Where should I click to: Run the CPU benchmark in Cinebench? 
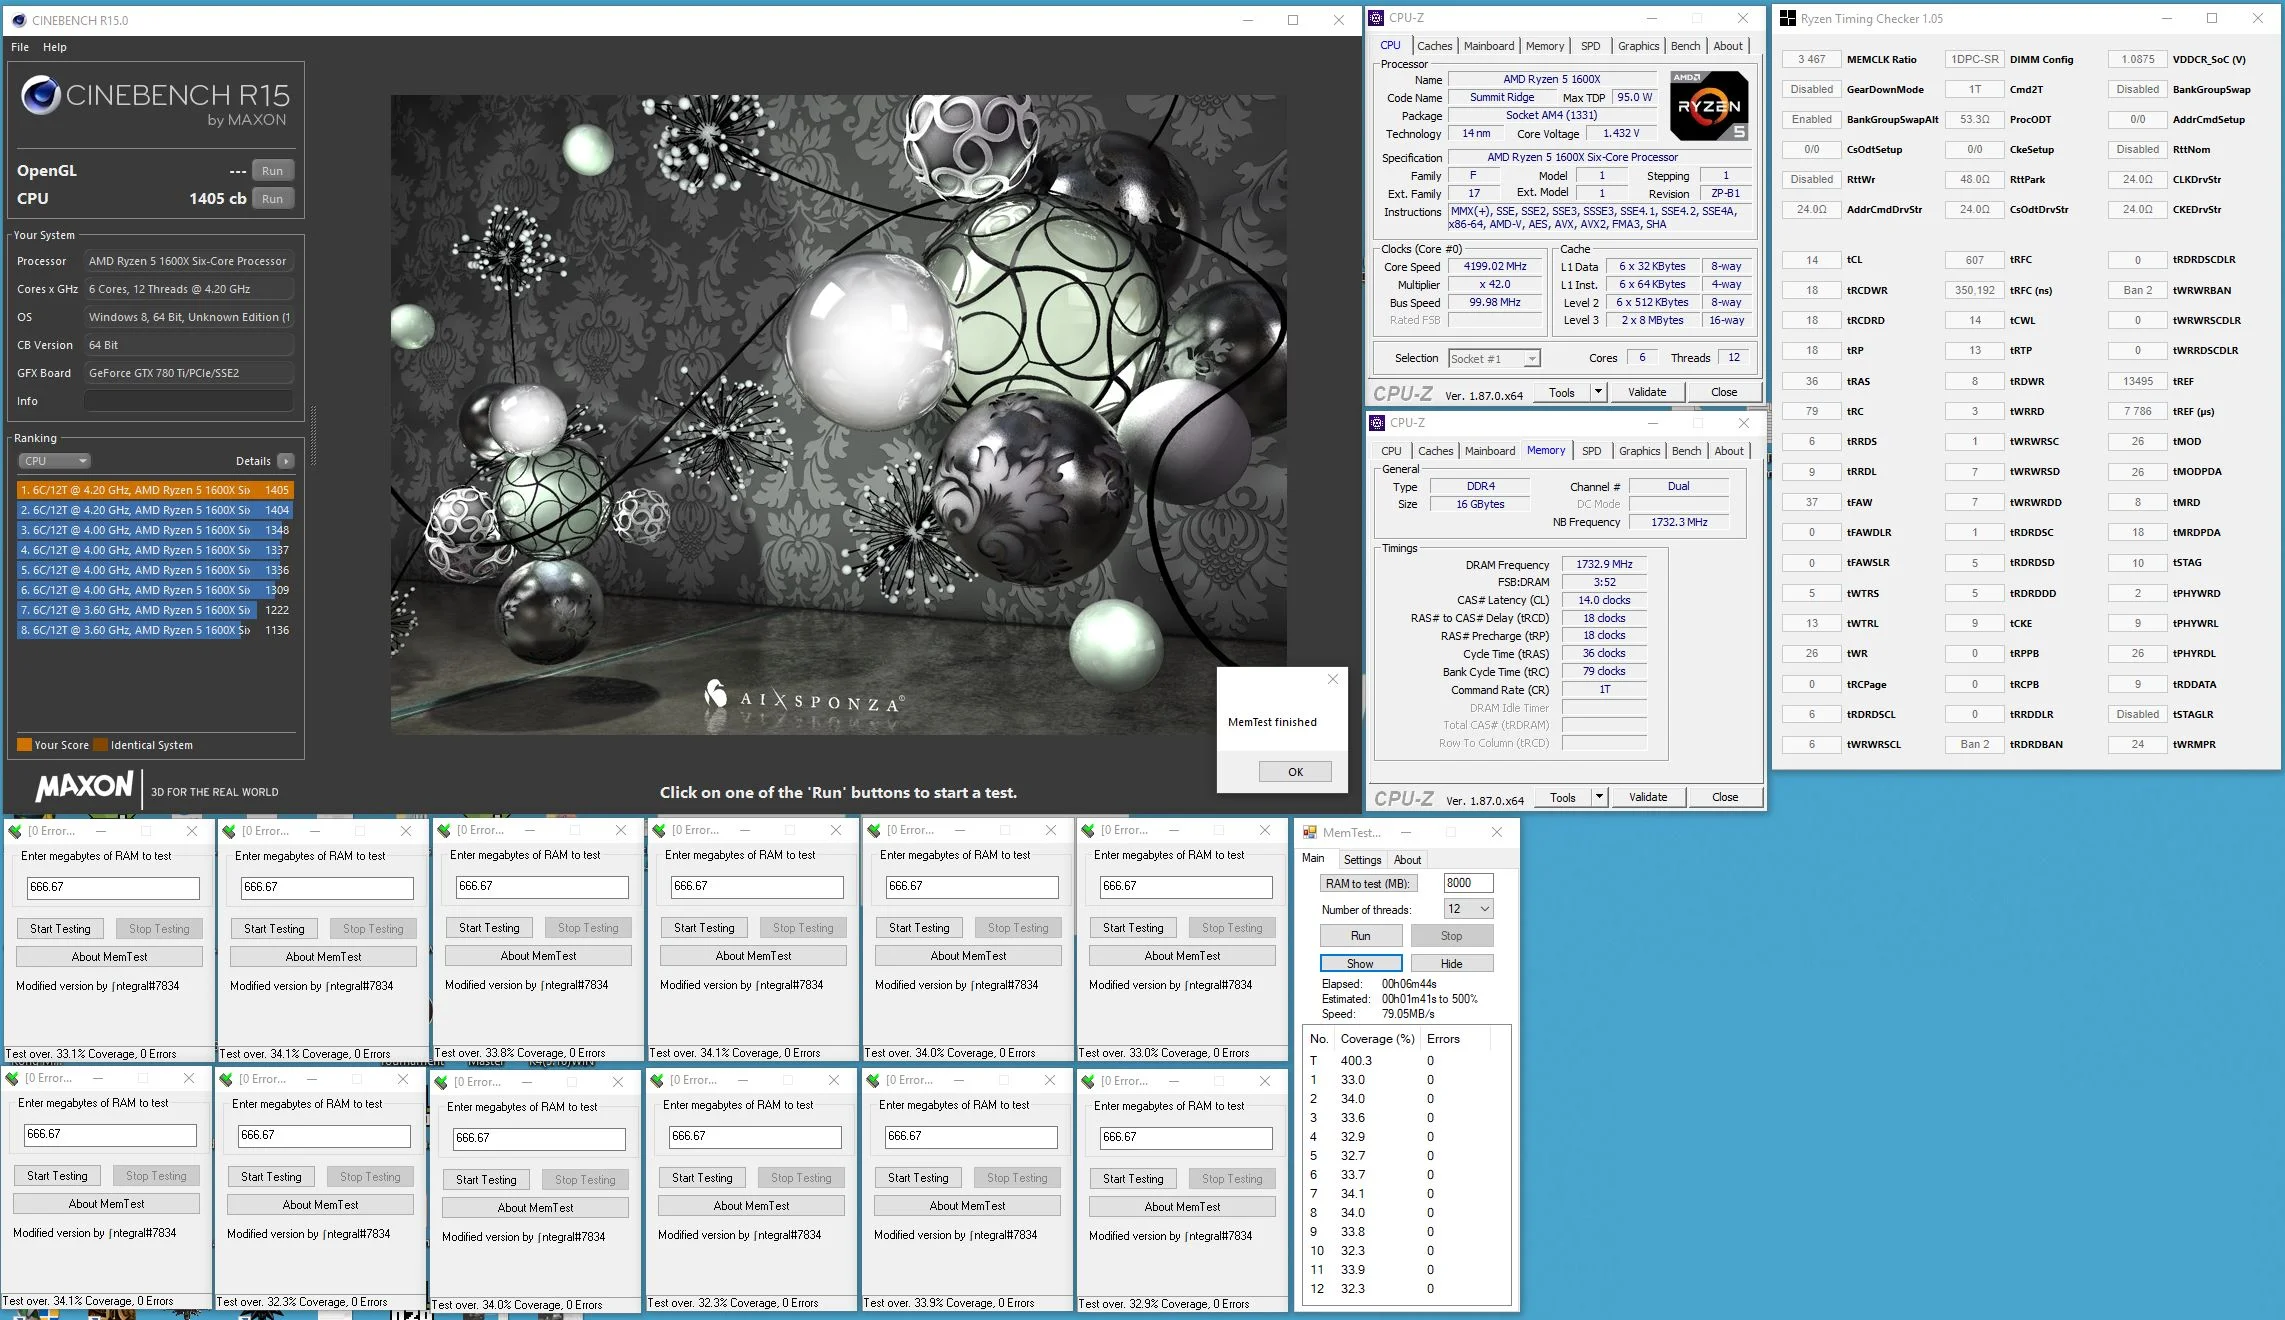click(x=273, y=199)
